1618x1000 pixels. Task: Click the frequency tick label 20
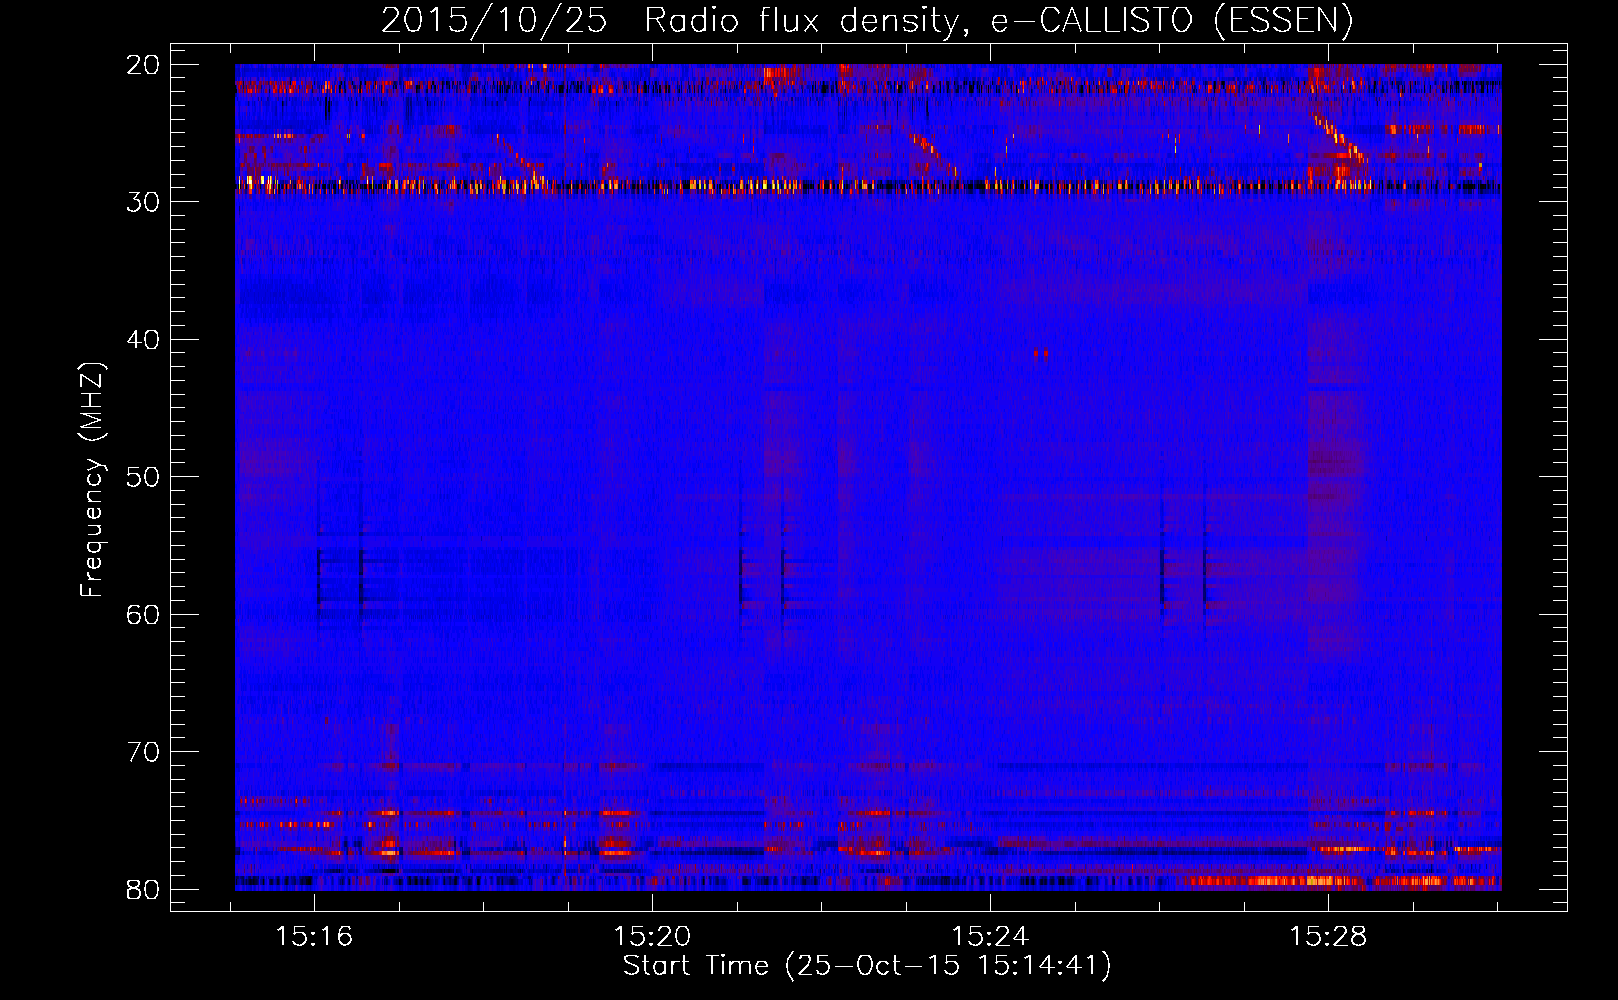point(143,65)
